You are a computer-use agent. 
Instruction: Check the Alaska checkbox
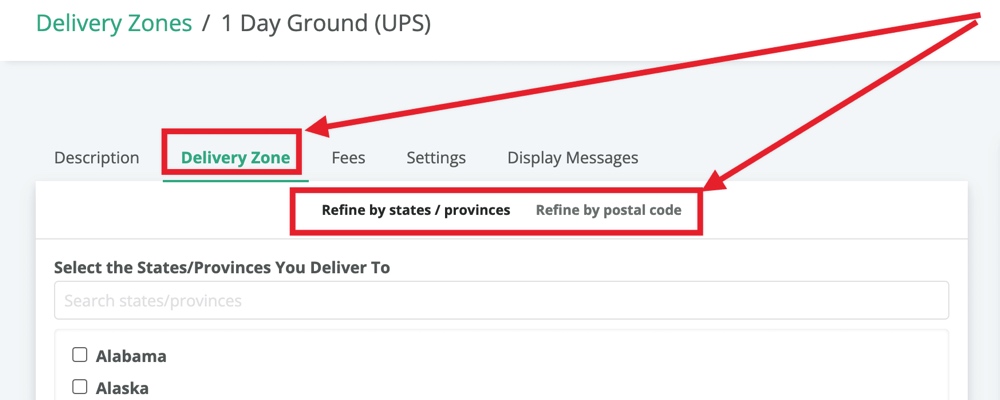79,387
